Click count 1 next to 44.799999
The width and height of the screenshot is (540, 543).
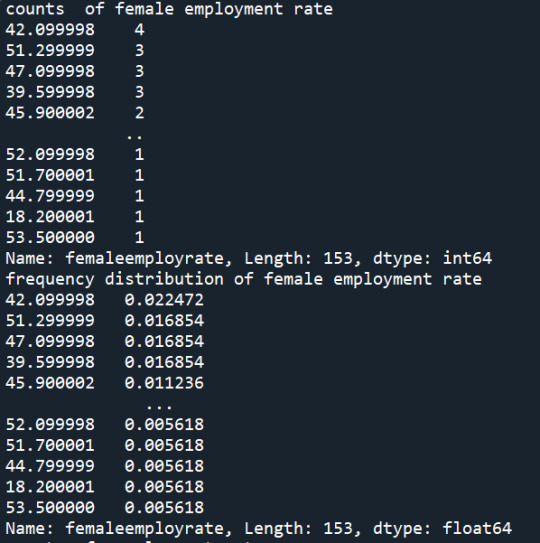tap(139, 196)
